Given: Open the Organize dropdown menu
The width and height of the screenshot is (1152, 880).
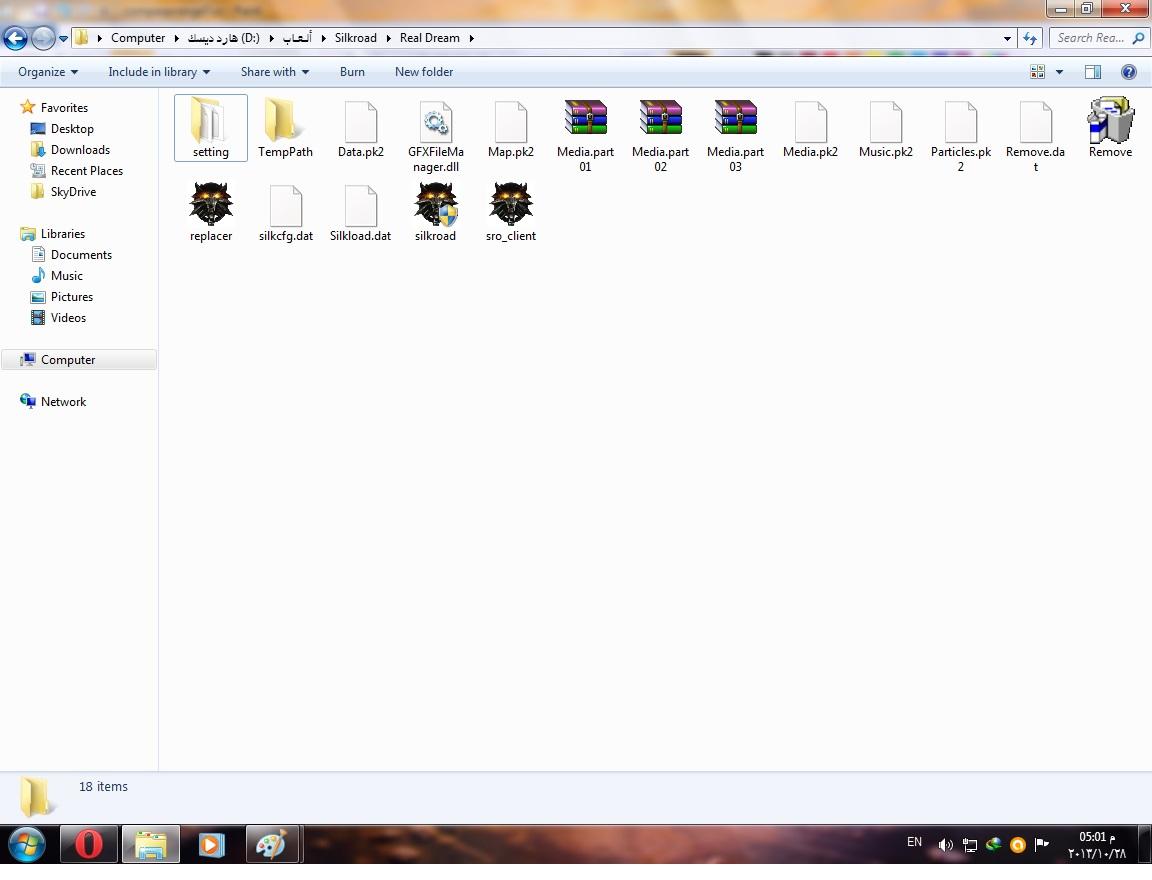Looking at the screenshot, I should click(x=48, y=72).
